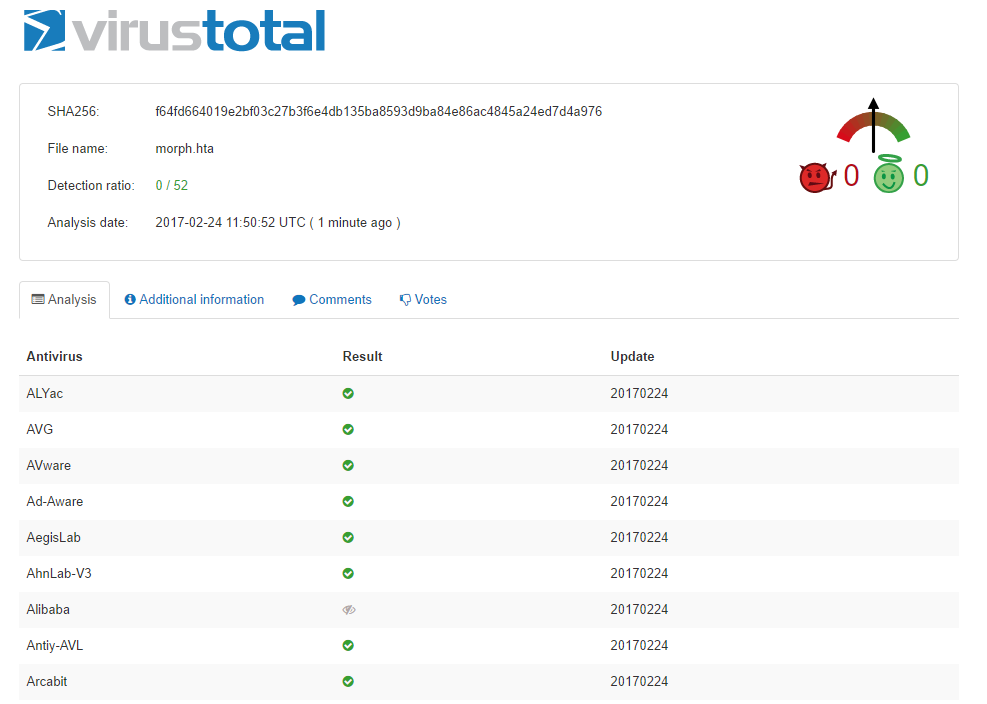The width and height of the screenshot is (987, 704).
Task: Click the speech bubble icon beside Comments
Action: tap(298, 300)
